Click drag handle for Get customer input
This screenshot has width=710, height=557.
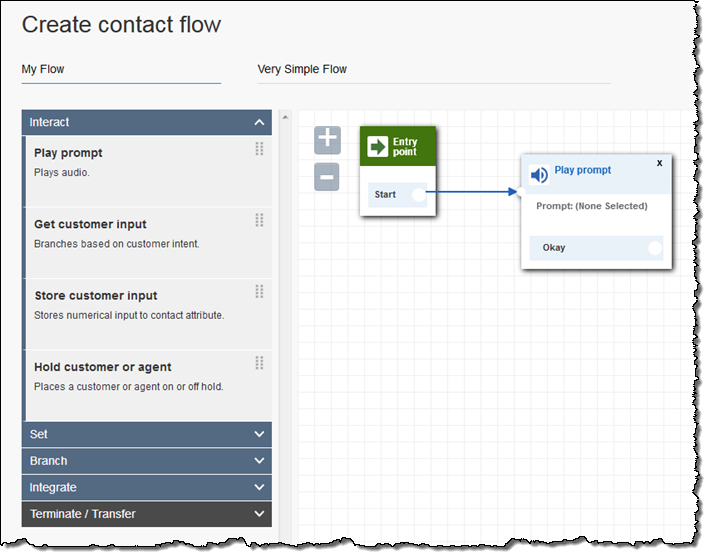point(259,220)
